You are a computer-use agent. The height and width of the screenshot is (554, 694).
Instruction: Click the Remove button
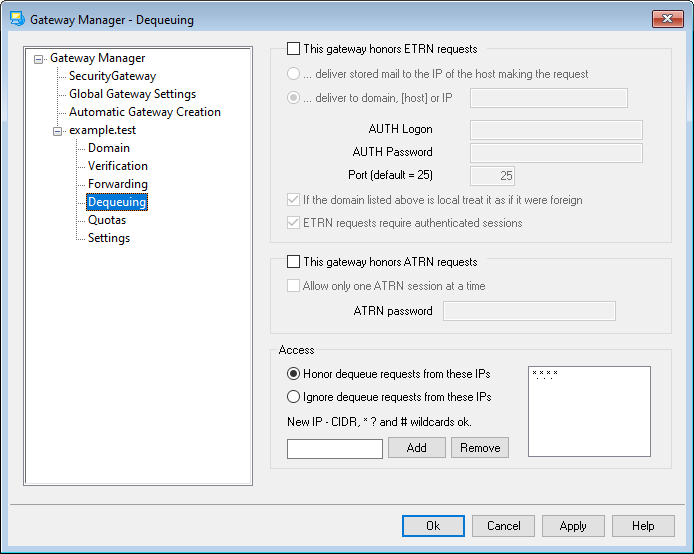[480, 448]
